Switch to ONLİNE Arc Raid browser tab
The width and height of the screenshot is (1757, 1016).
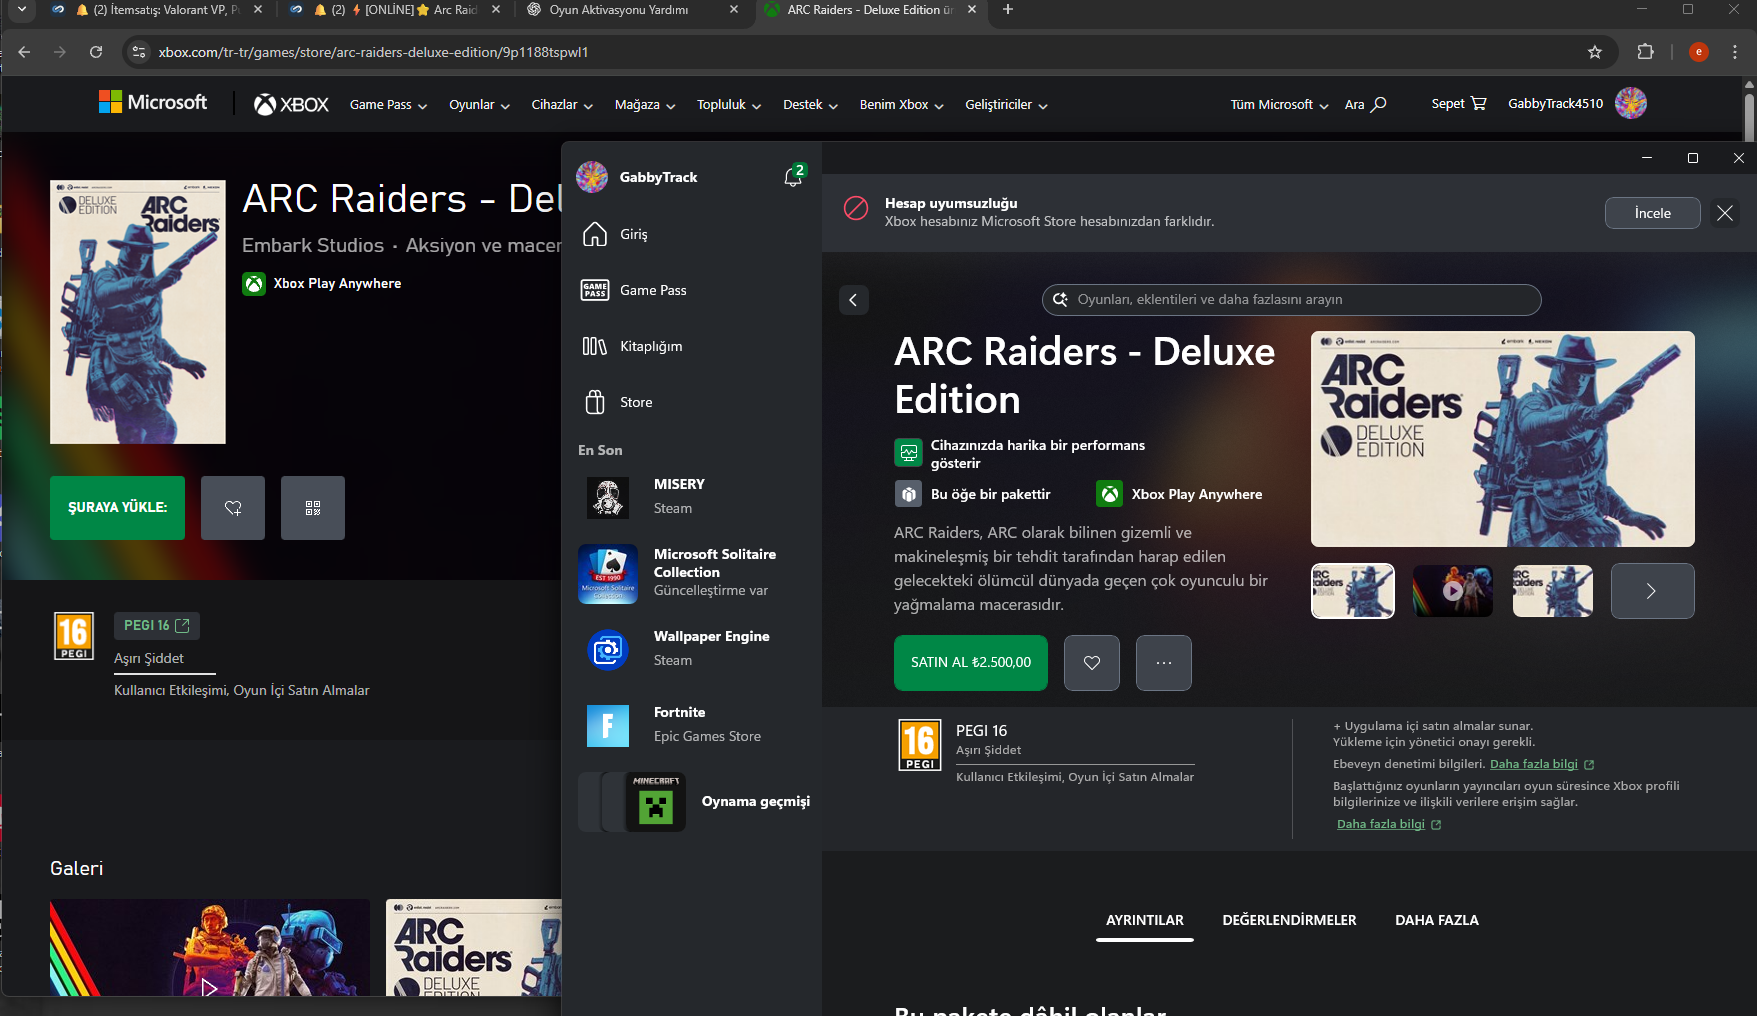point(394,10)
